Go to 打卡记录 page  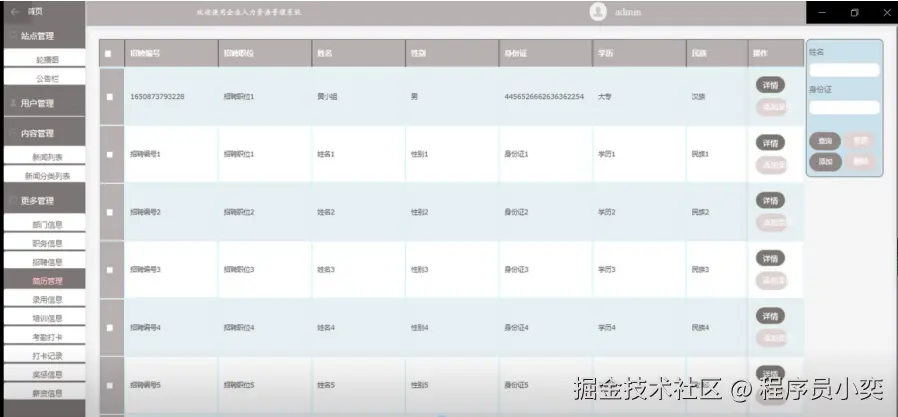tap(44, 356)
